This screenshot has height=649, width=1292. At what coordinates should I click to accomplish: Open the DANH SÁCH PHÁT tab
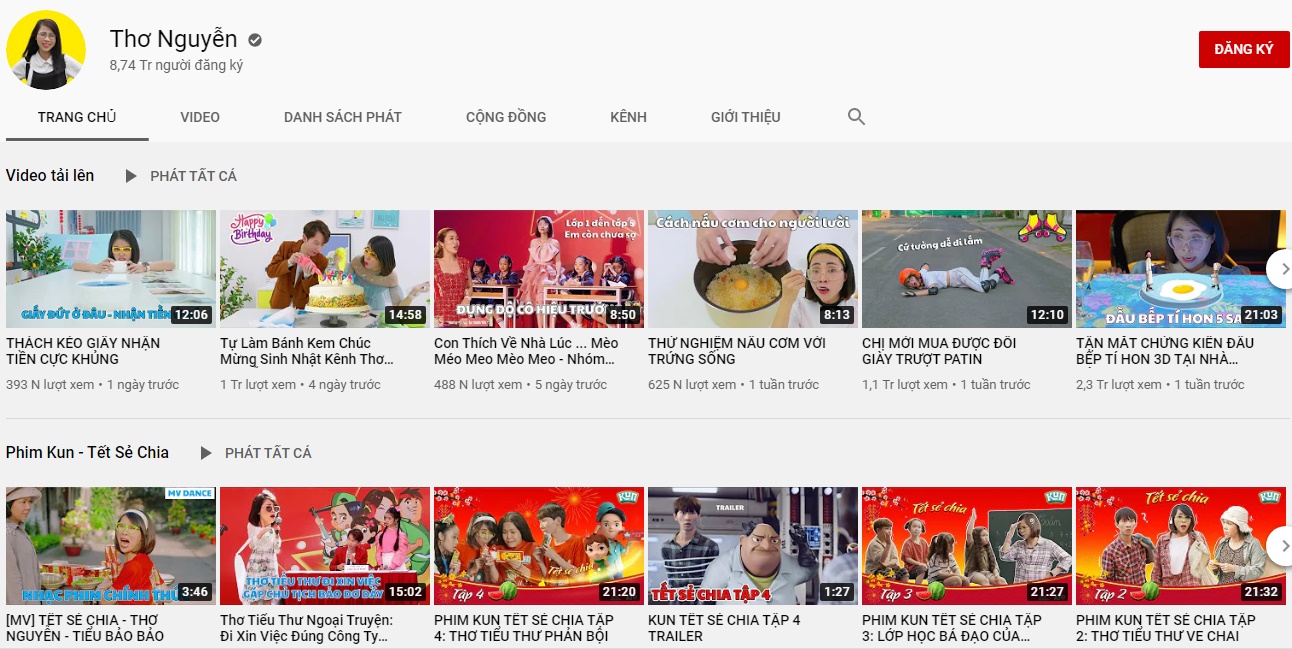pyautogui.click(x=343, y=117)
